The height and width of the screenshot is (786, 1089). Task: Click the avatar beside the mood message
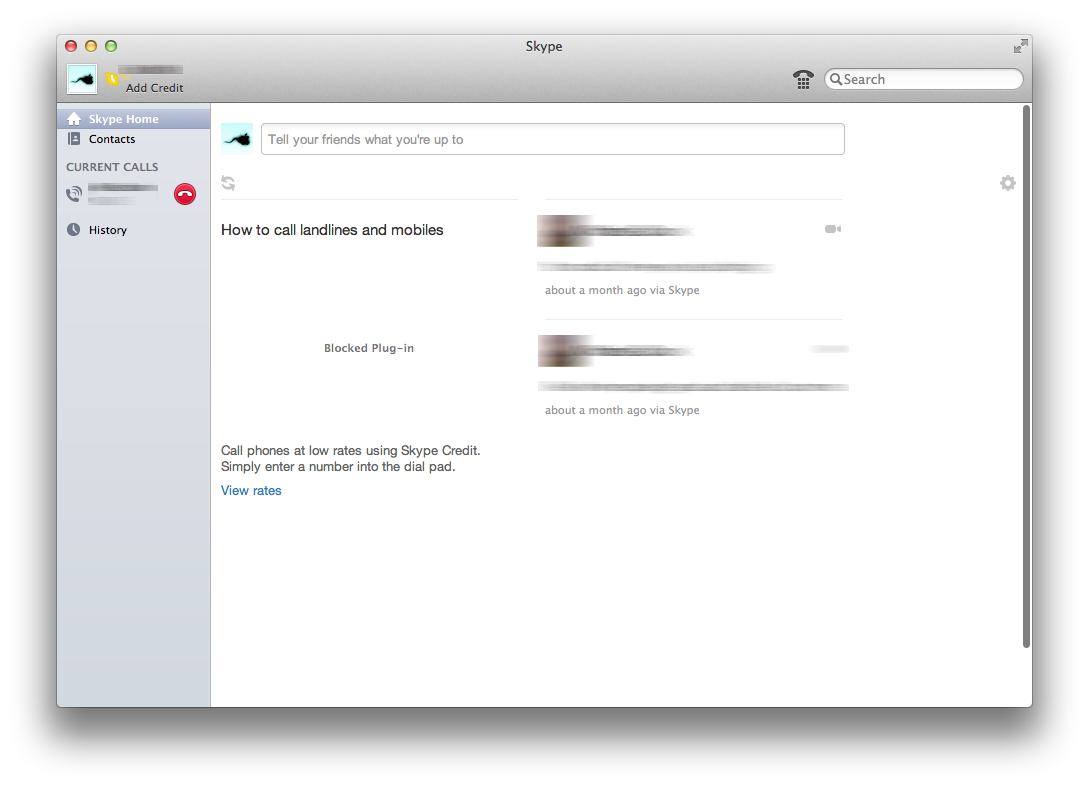click(237, 139)
